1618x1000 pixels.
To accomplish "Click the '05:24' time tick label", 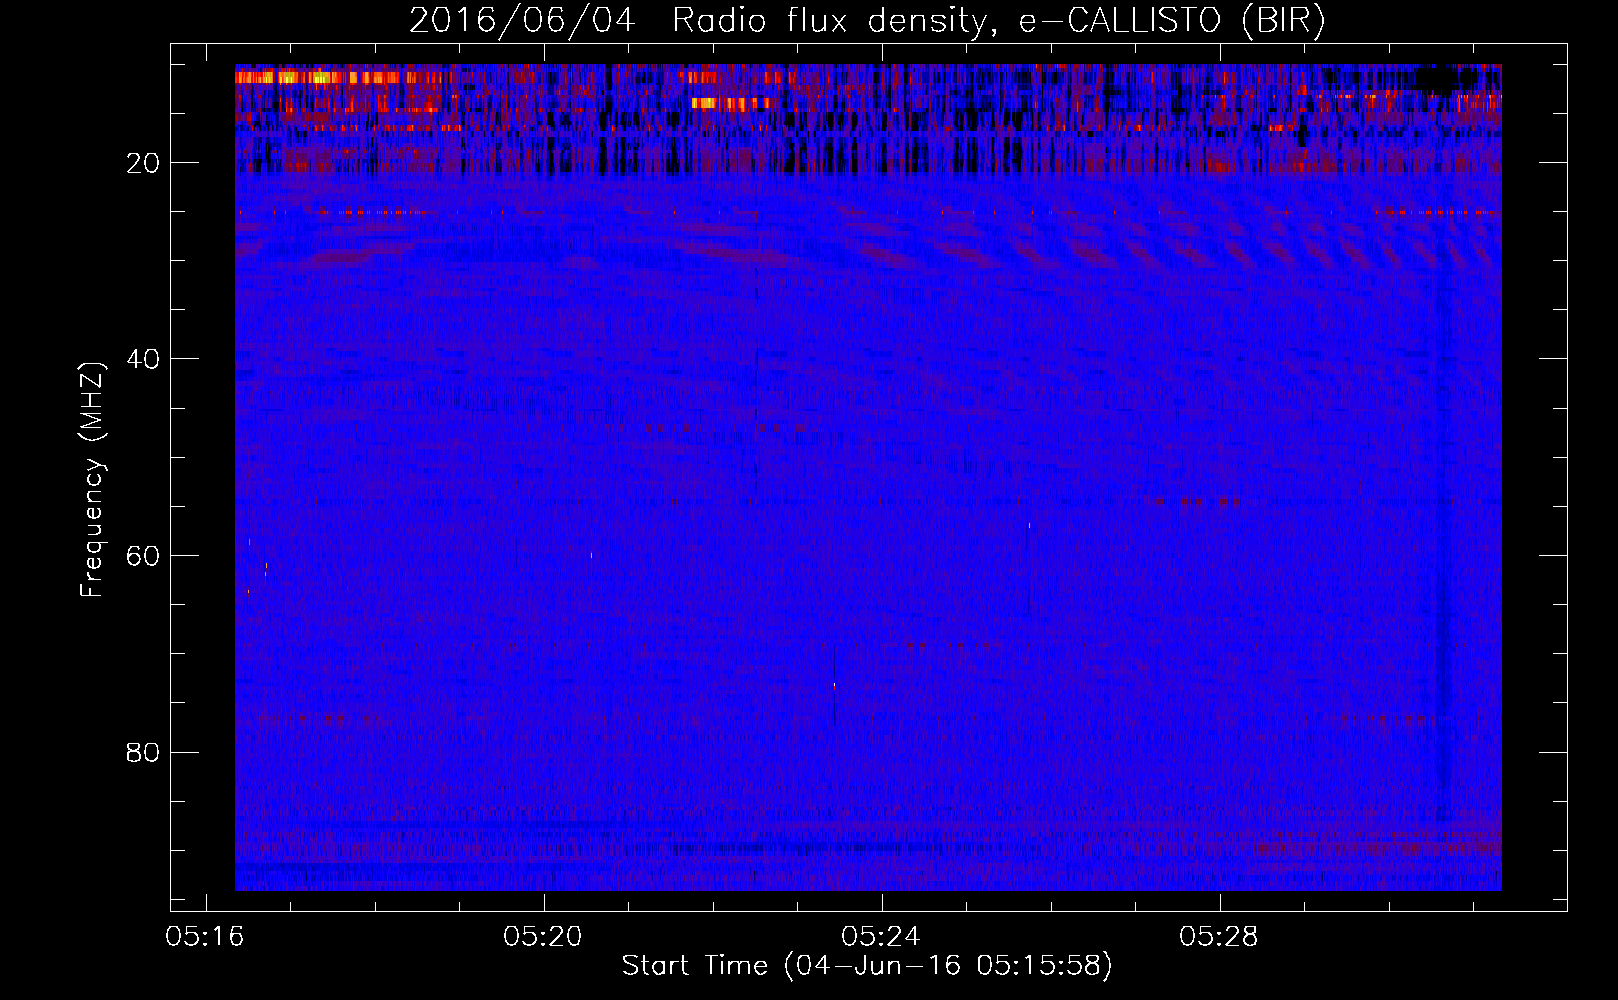I will point(881,937).
